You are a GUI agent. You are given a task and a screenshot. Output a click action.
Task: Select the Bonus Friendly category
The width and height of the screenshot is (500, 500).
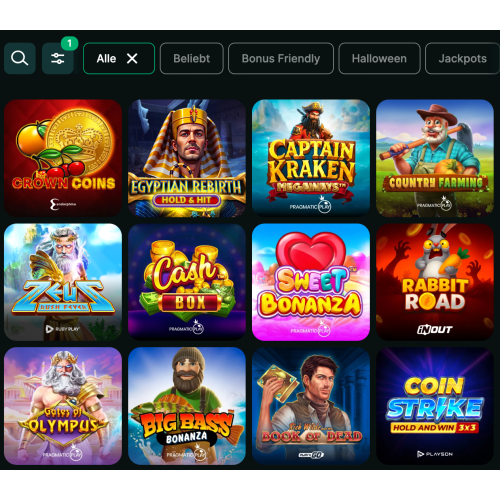(x=281, y=58)
